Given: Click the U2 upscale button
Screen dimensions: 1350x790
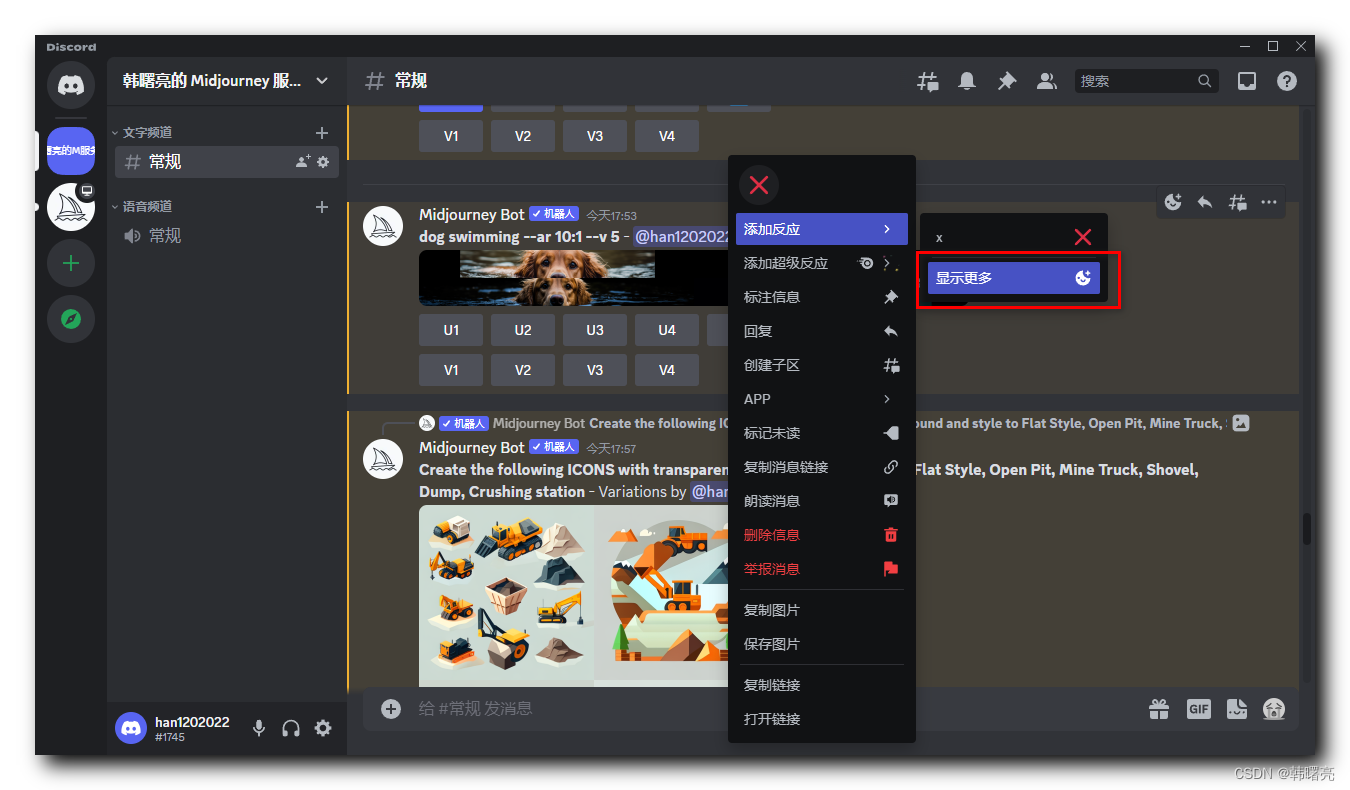Looking at the screenshot, I should tap(523, 330).
